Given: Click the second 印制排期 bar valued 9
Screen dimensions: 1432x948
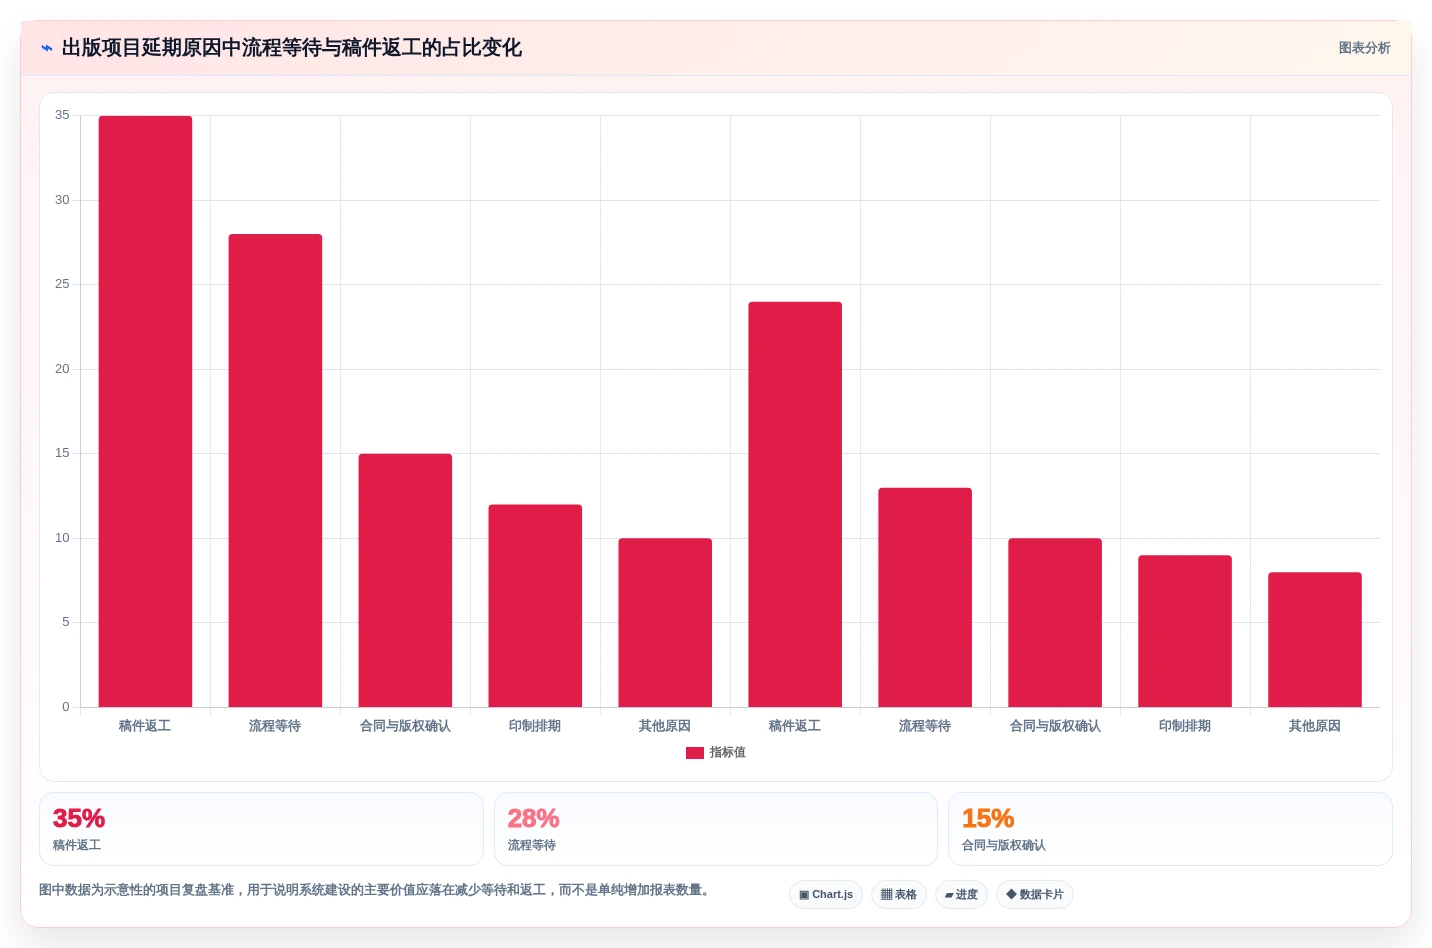Looking at the screenshot, I should (1185, 631).
